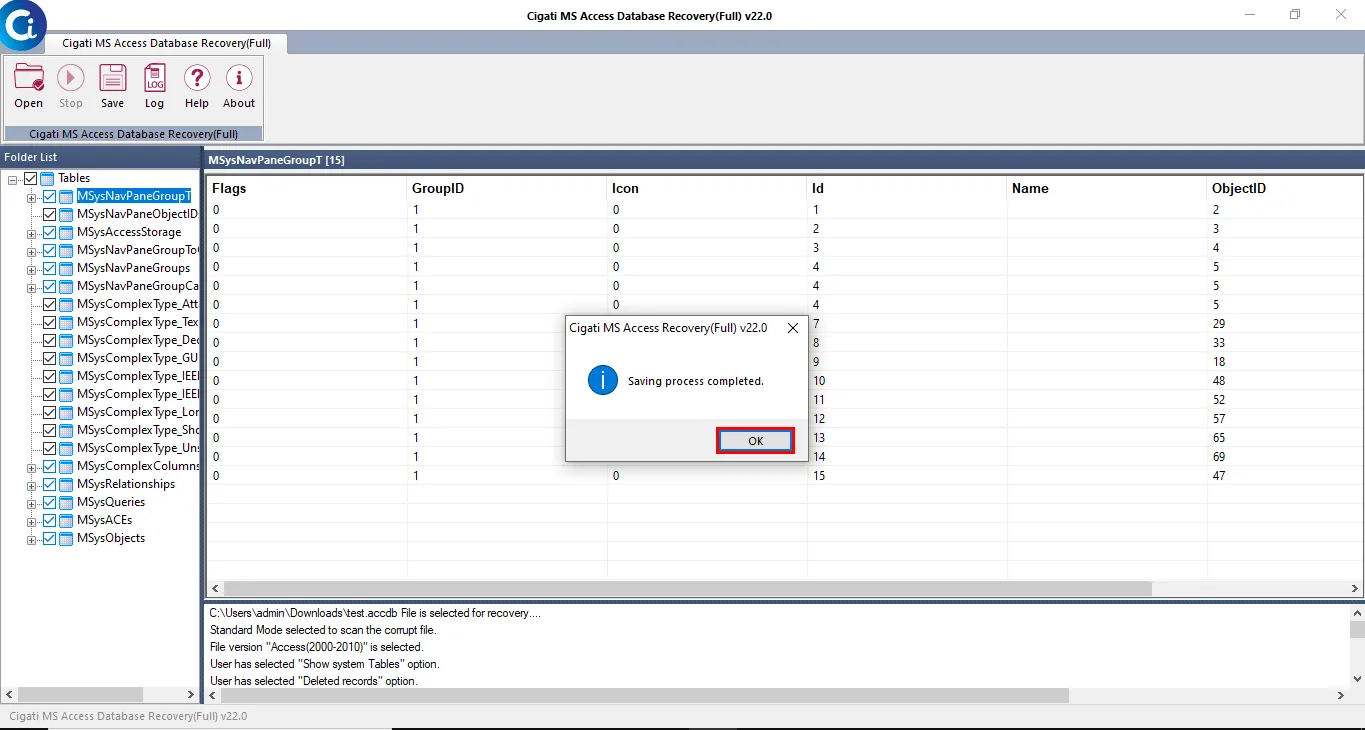Uncheck the Tables root checkbox
Viewport: 1365px width, 730px height.
[x=31, y=178]
